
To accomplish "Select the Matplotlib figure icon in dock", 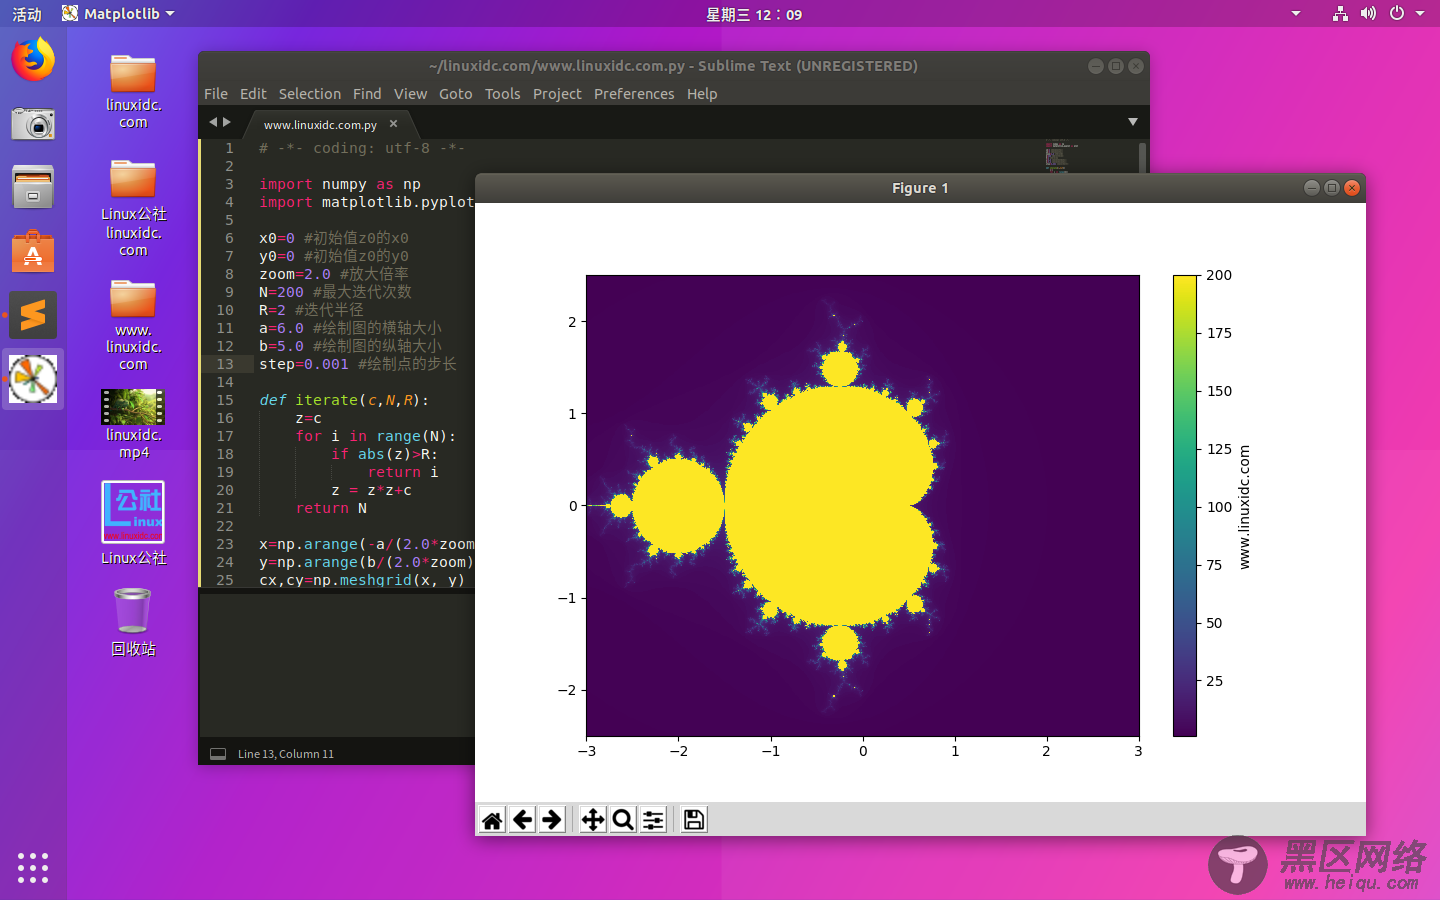I will click(x=33, y=379).
